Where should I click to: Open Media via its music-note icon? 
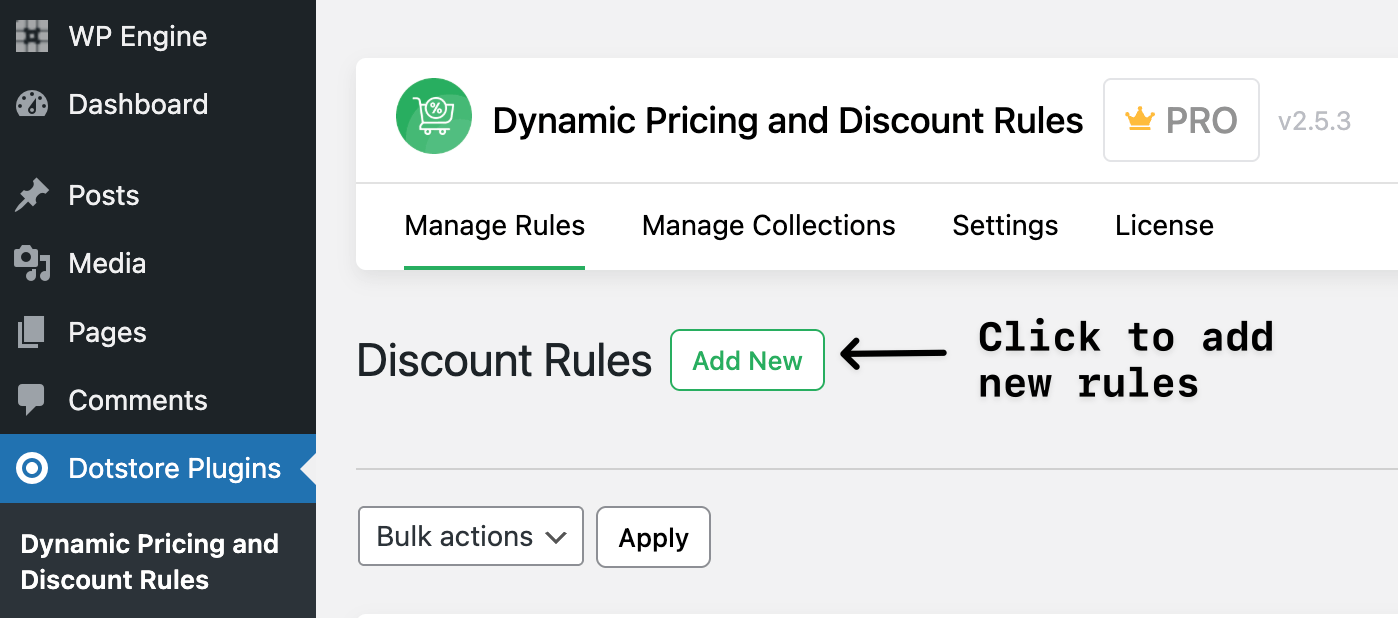31,263
